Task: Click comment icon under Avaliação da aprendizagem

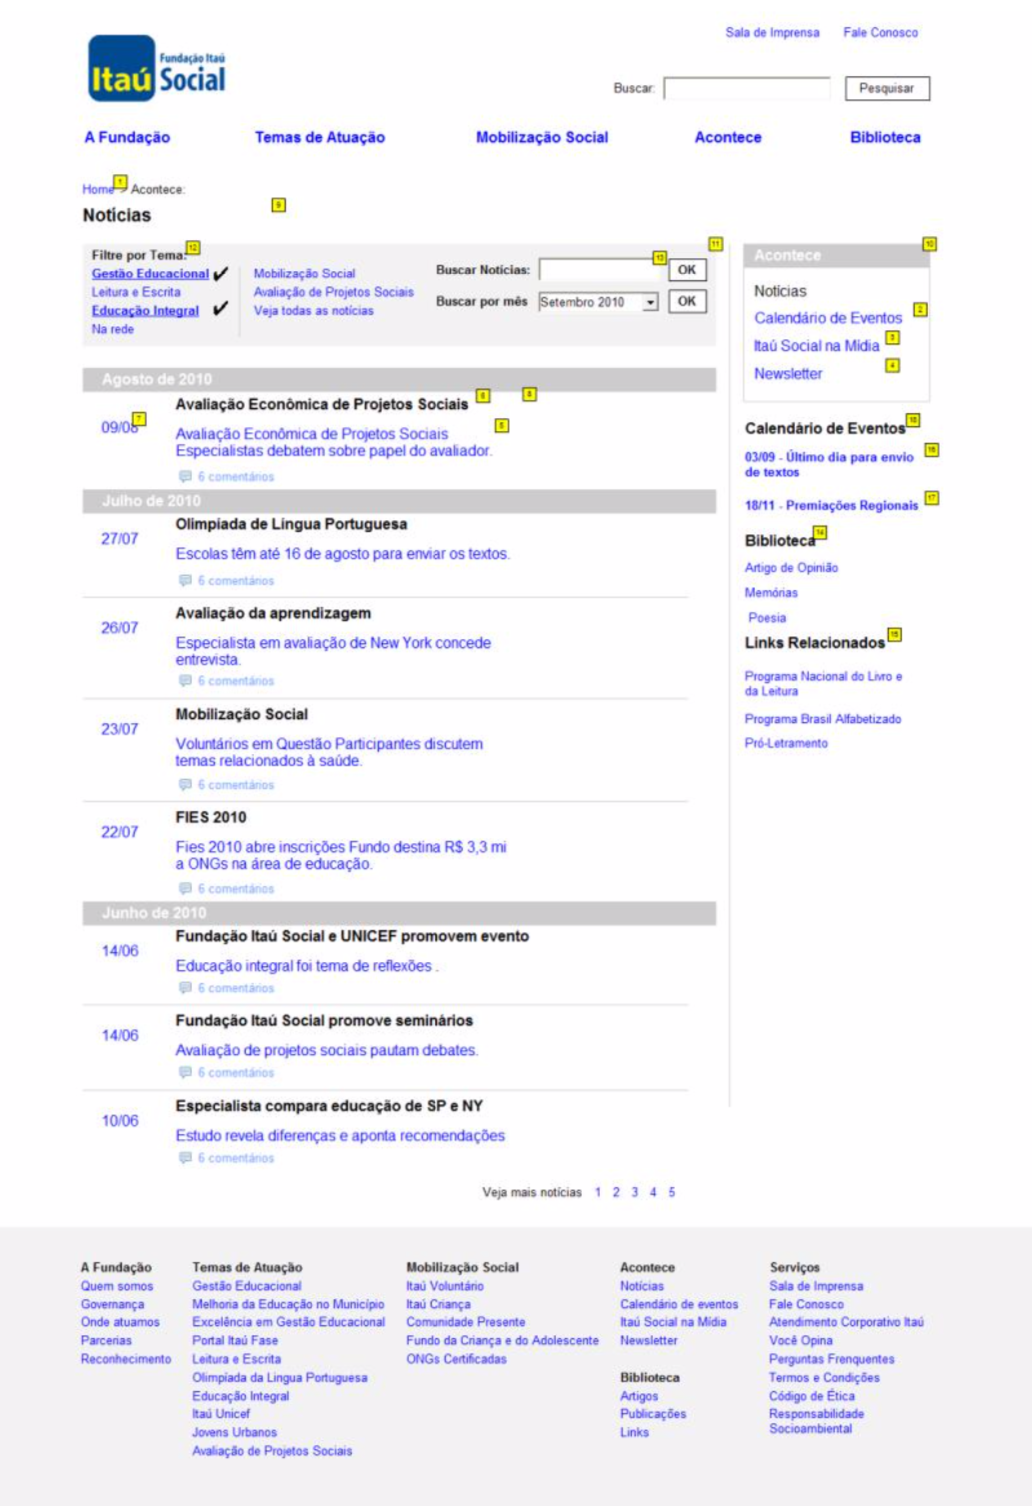Action: click(185, 681)
